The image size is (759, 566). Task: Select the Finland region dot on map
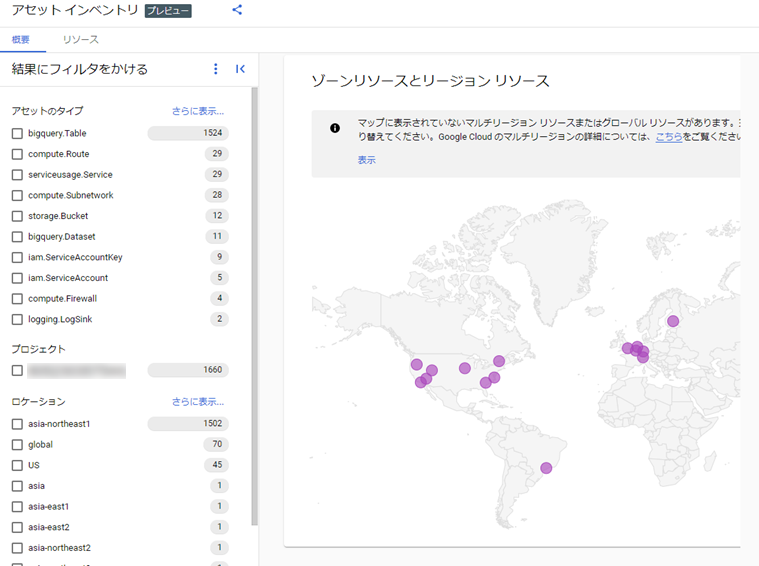click(673, 321)
